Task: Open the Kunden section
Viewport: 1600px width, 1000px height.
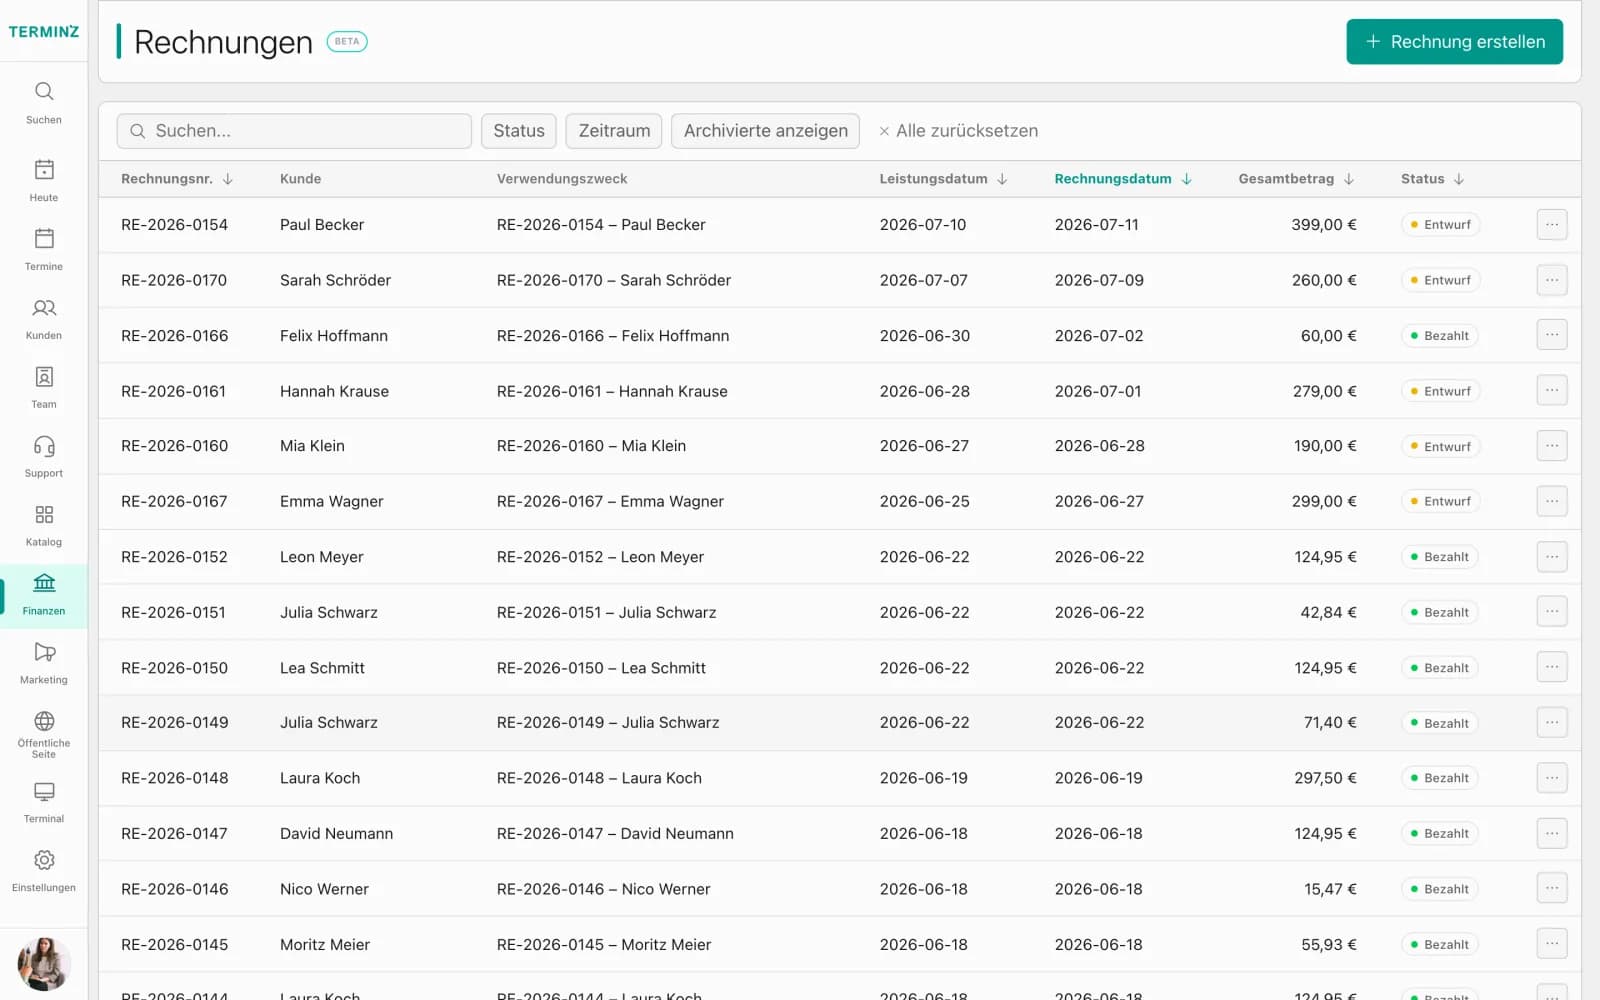Action: coord(44,319)
